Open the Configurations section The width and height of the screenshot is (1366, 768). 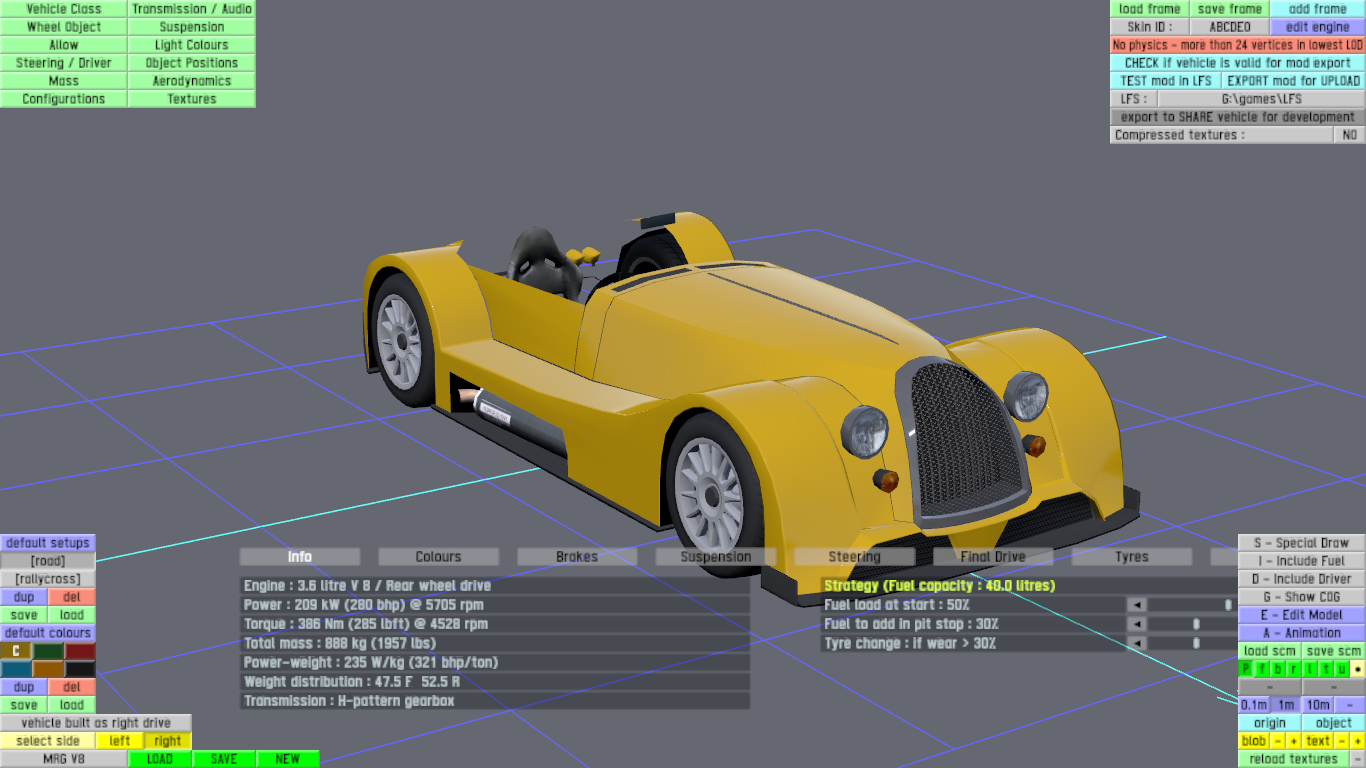coord(64,99)
